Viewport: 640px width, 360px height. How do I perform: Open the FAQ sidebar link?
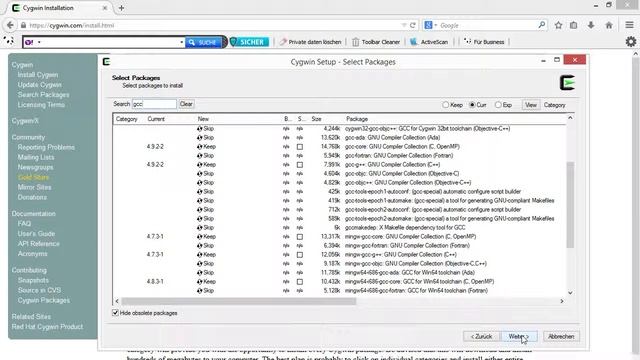(24, 223)
